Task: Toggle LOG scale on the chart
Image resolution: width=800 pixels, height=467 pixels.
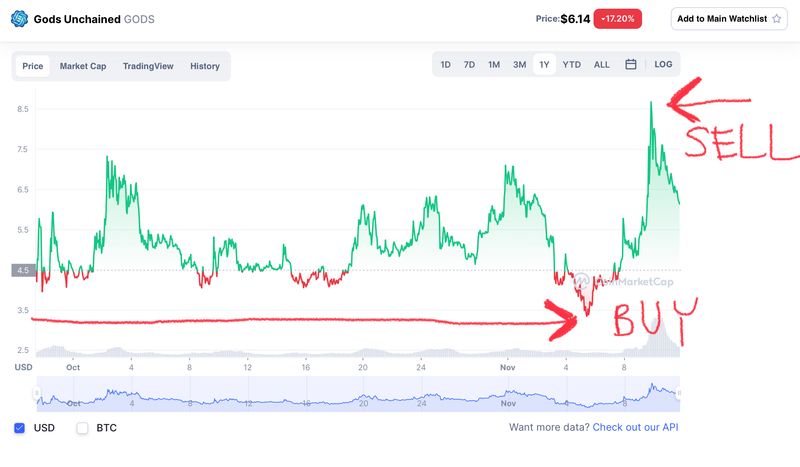Action: point(663,65)
